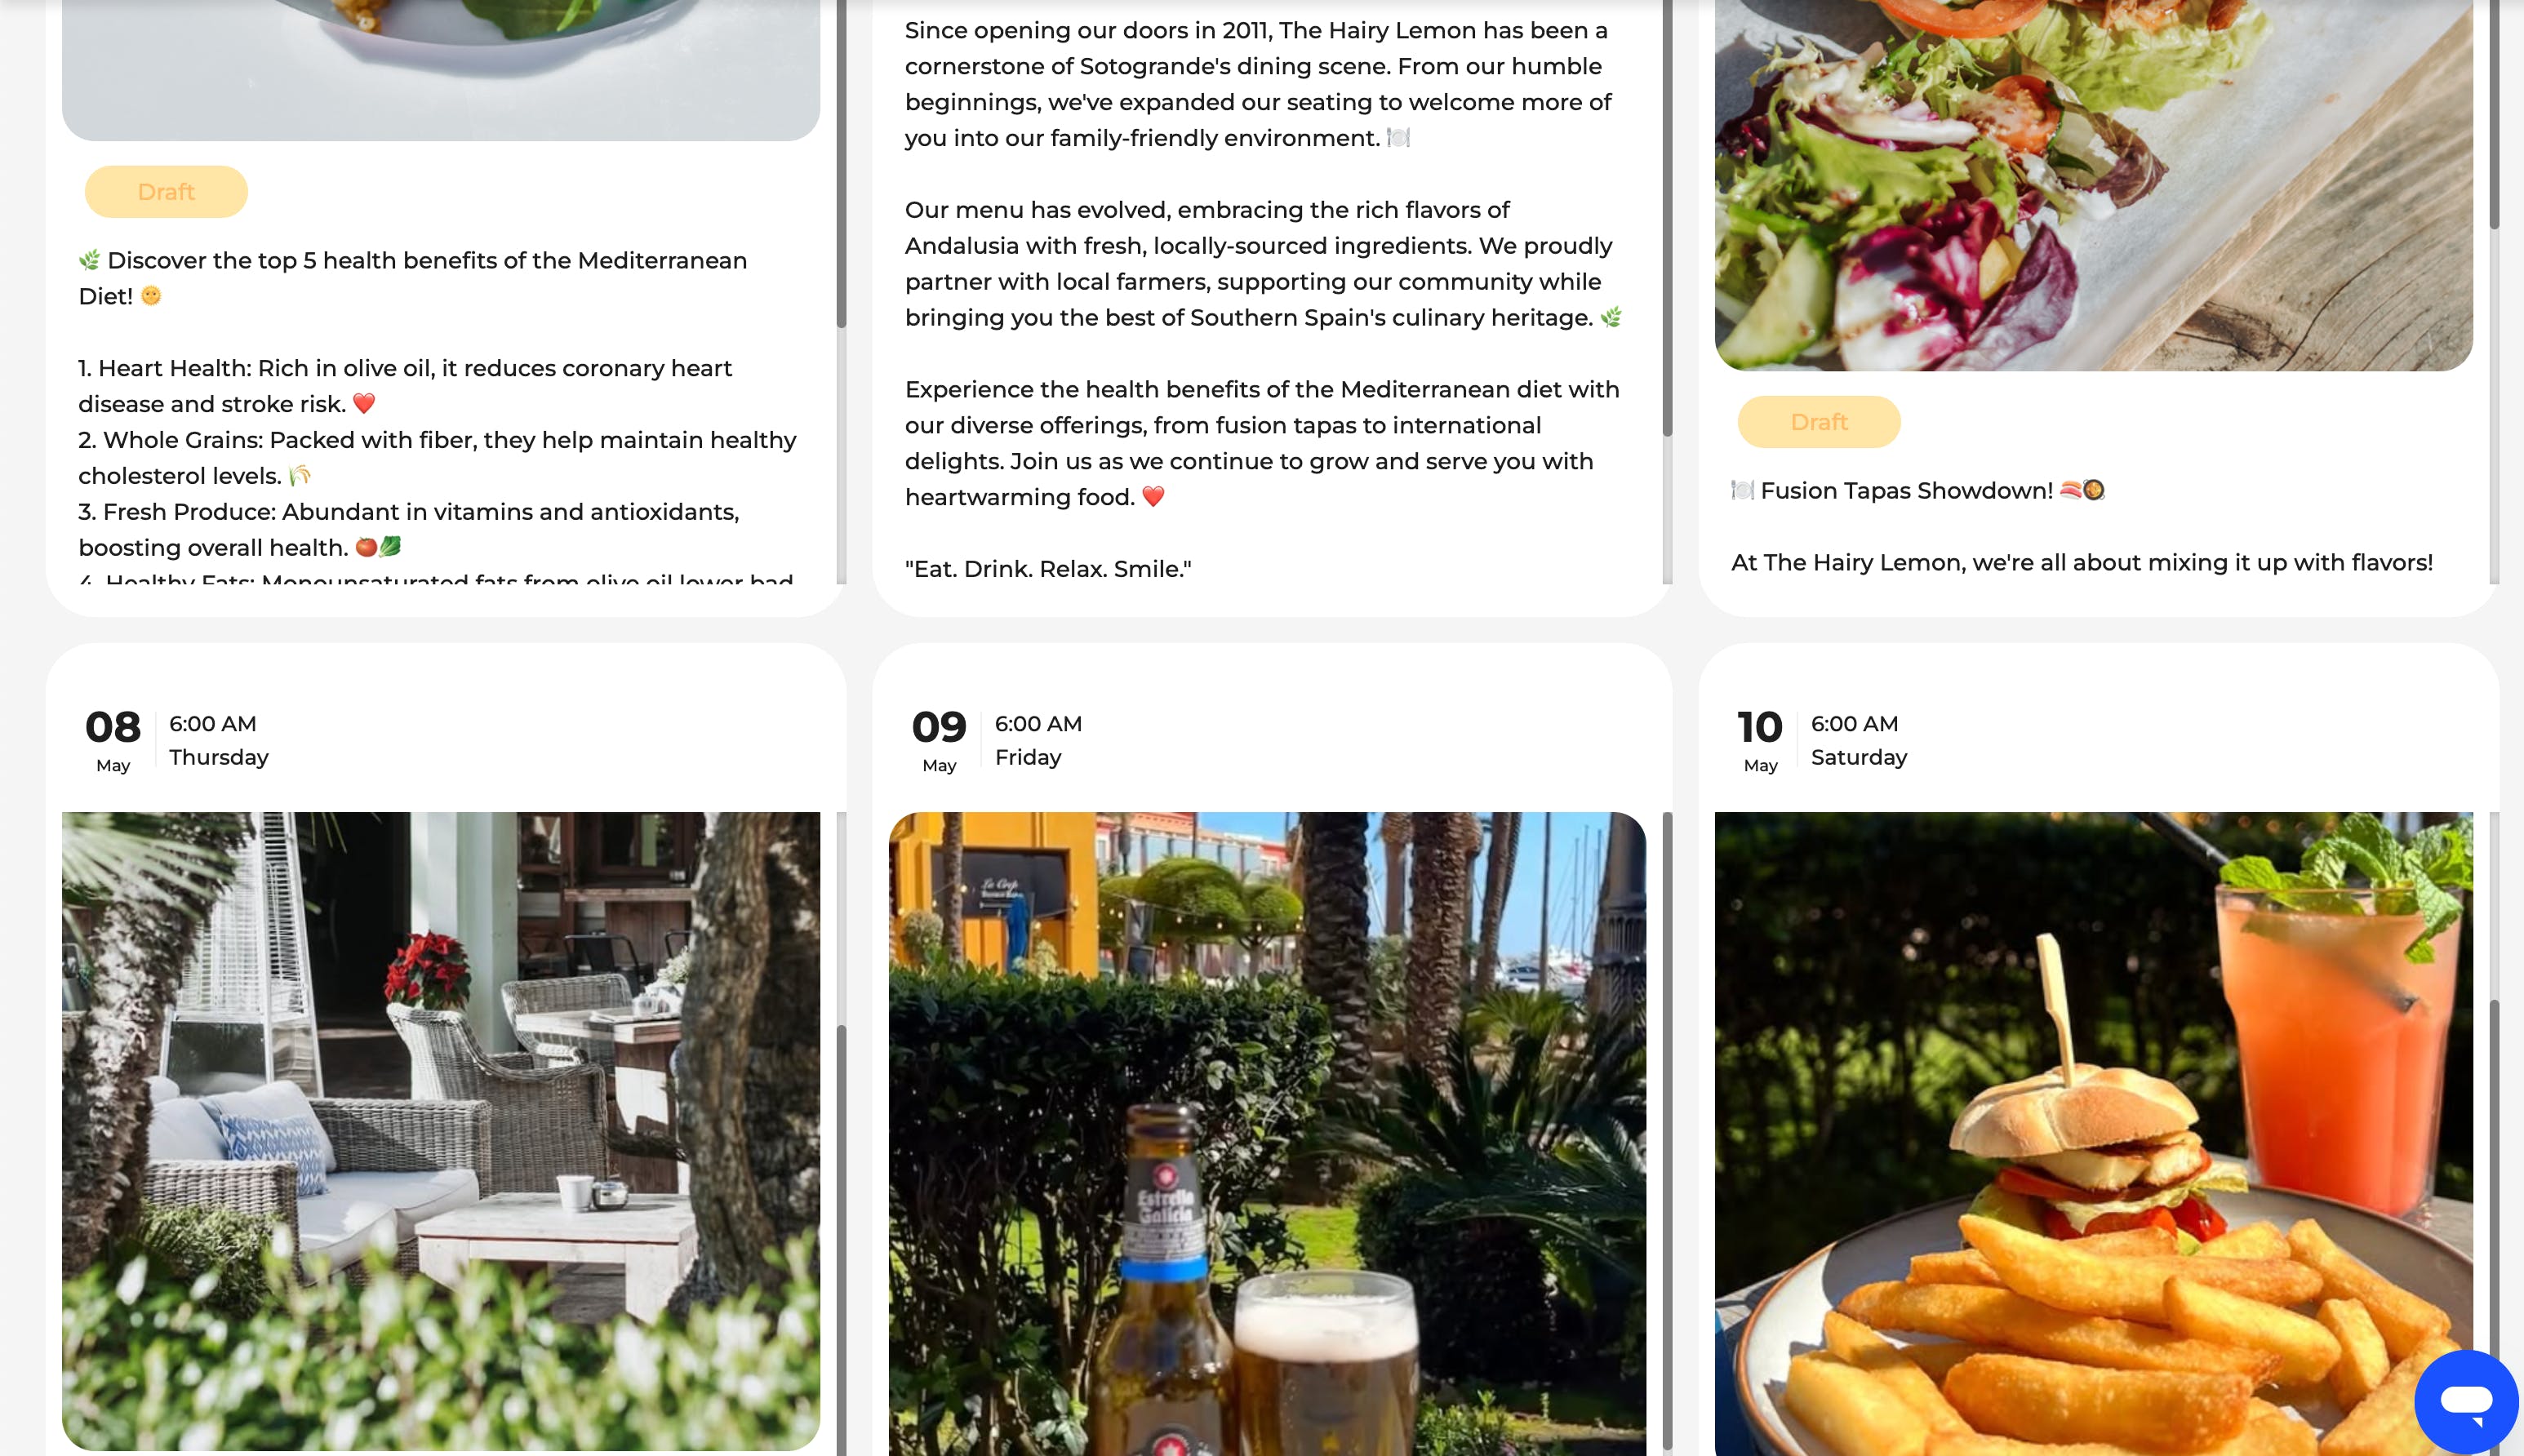
Task: Click the Eat. Drink. Relax. Smile. quote
Action: (x=1048, y=568)
